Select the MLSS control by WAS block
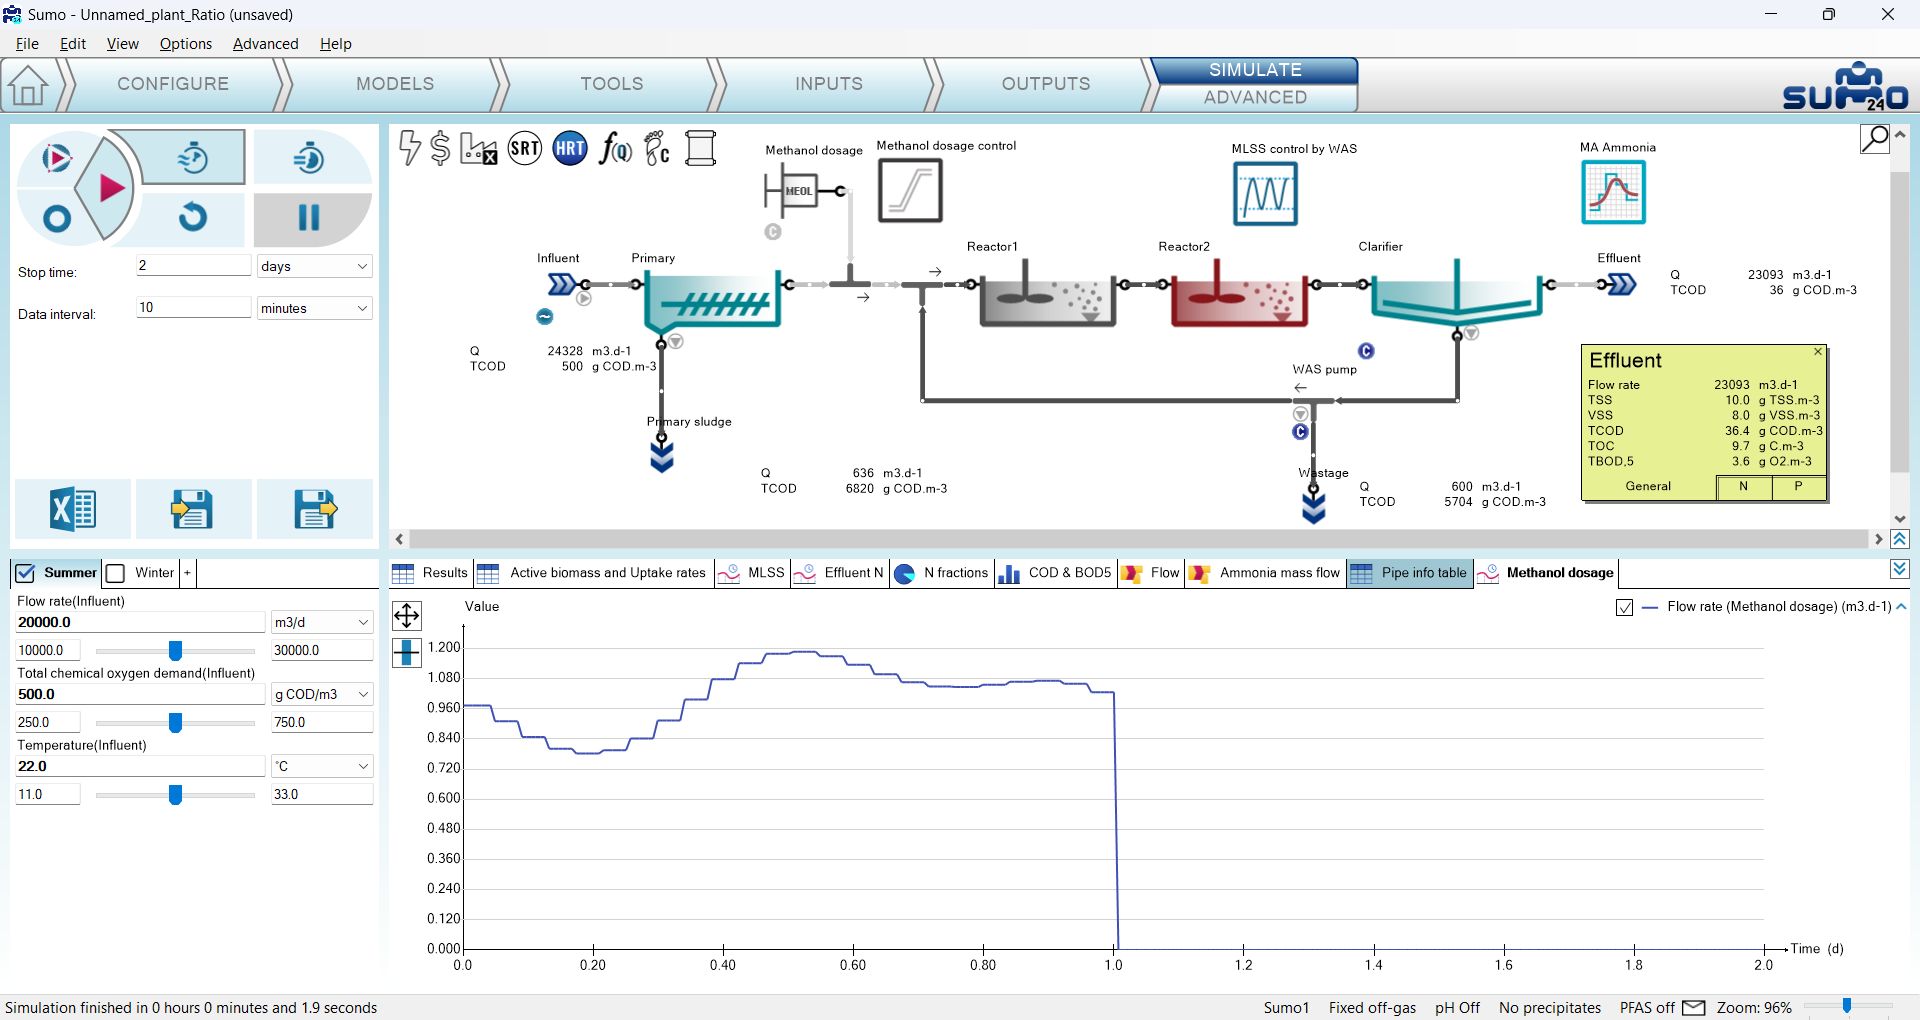 (1265, 193)
